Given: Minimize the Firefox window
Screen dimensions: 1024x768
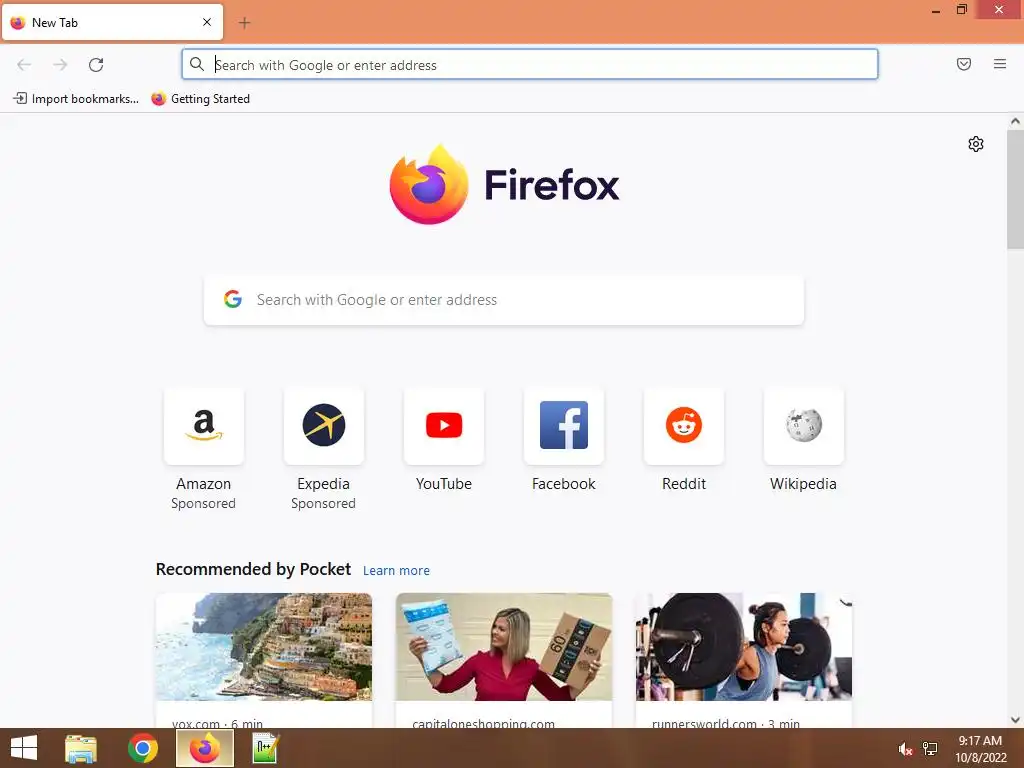Looking at the screenshot, I should [935, 10].
